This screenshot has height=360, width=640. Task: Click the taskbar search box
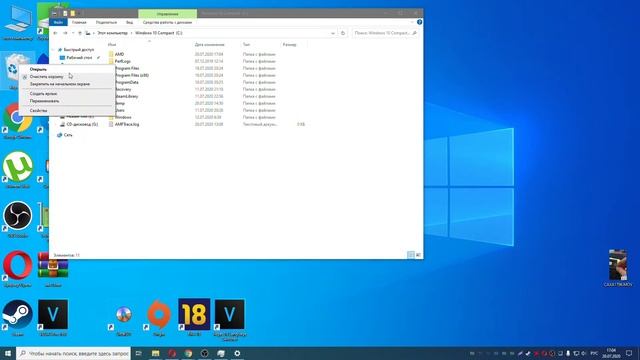click(73, 353)
